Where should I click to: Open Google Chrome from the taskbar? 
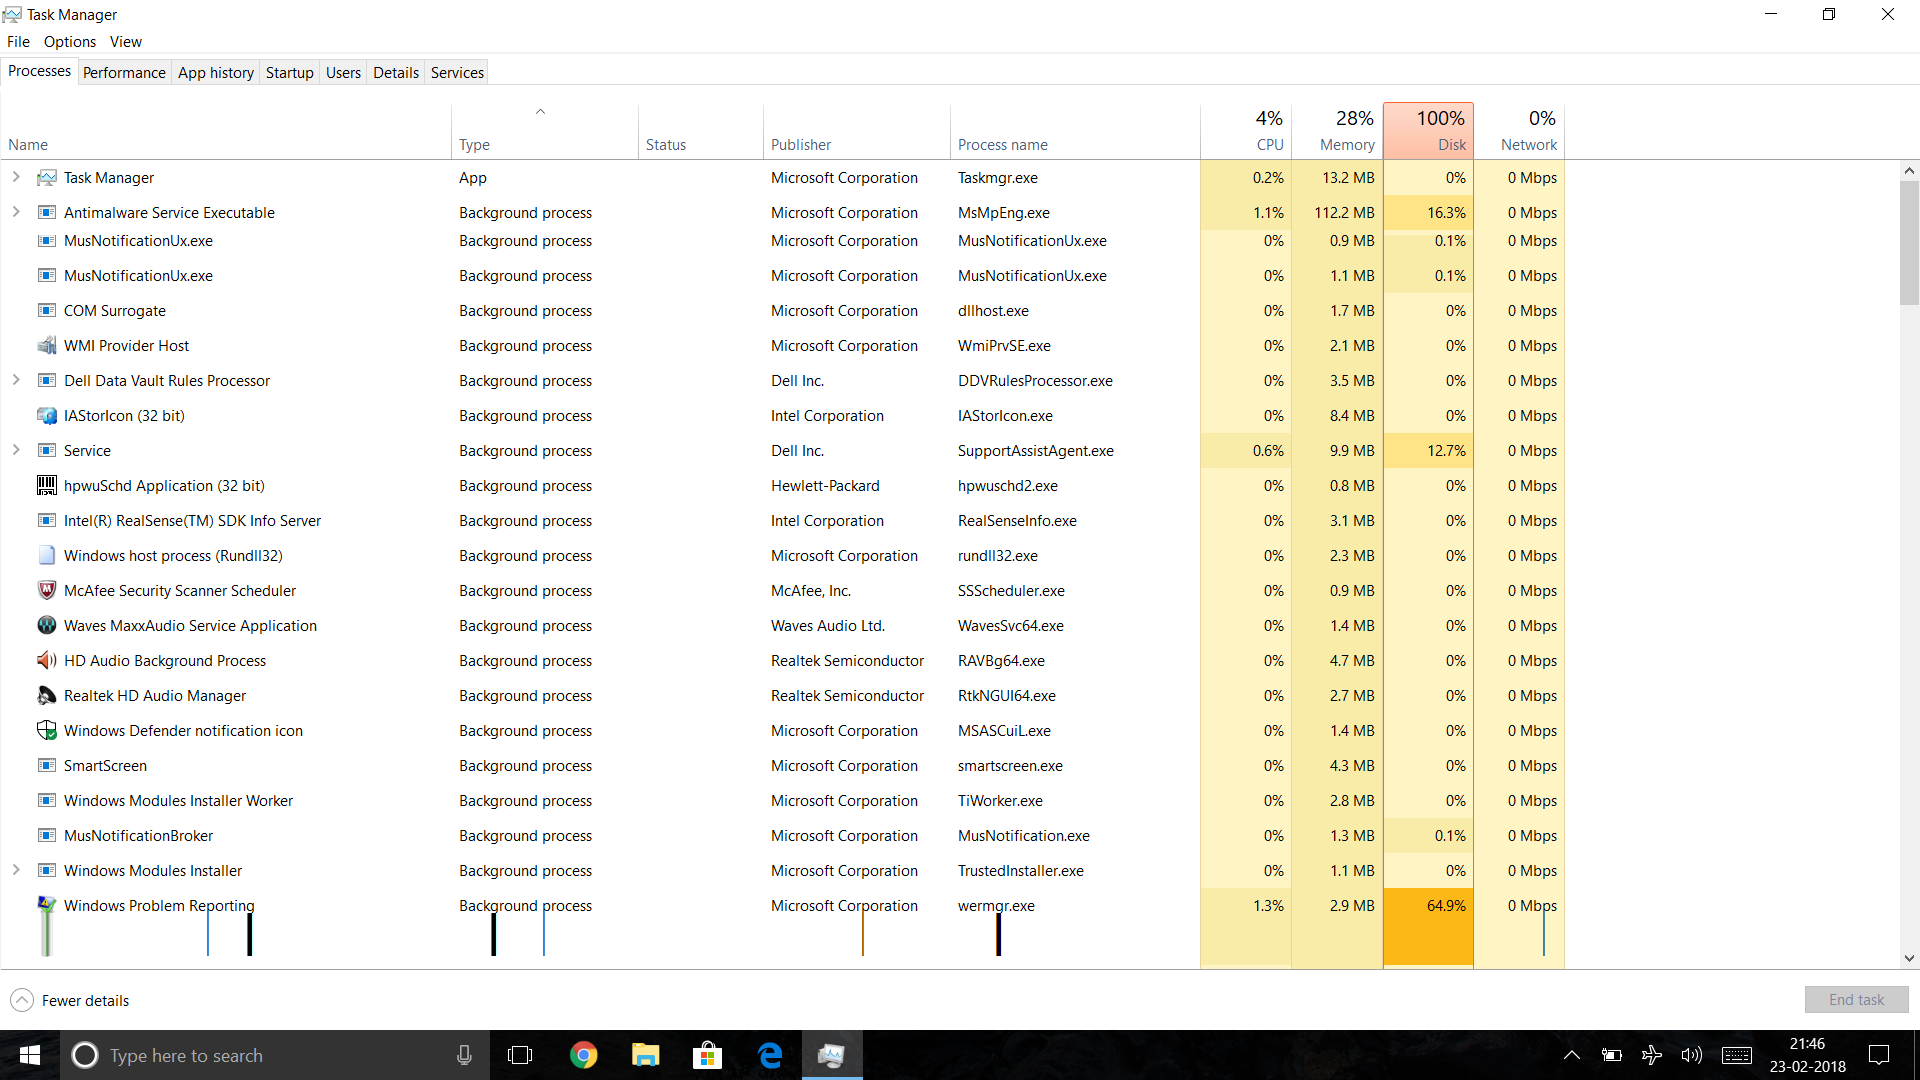click(583, 1055)
